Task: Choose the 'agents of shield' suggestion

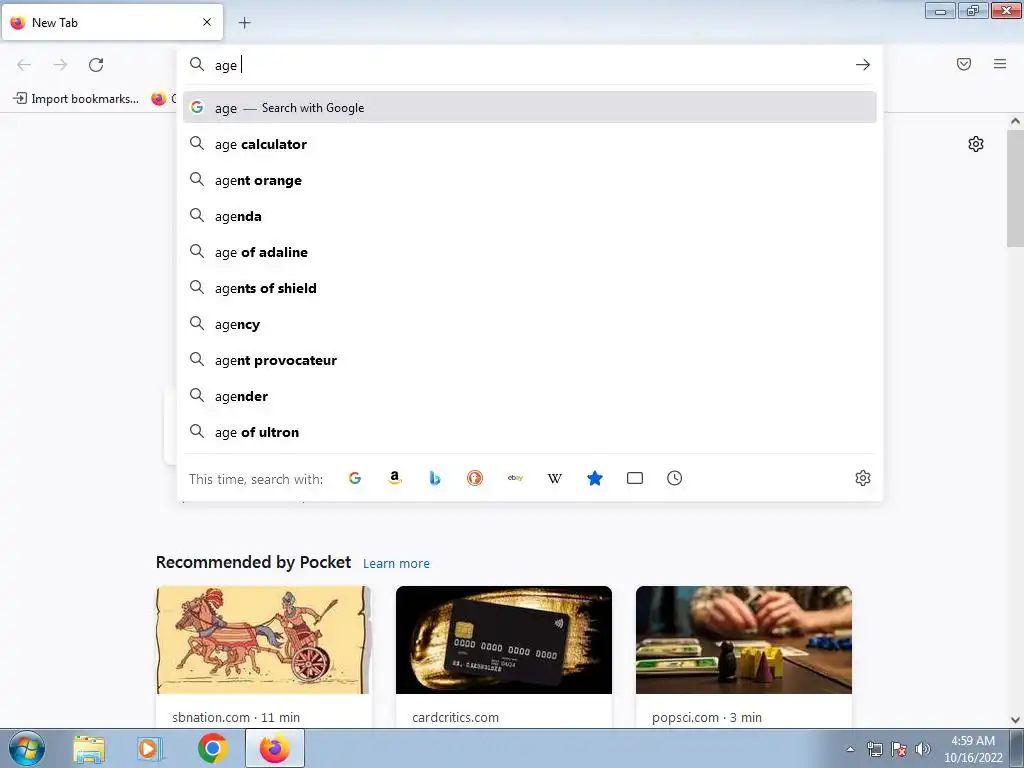Action: (530, 288)
